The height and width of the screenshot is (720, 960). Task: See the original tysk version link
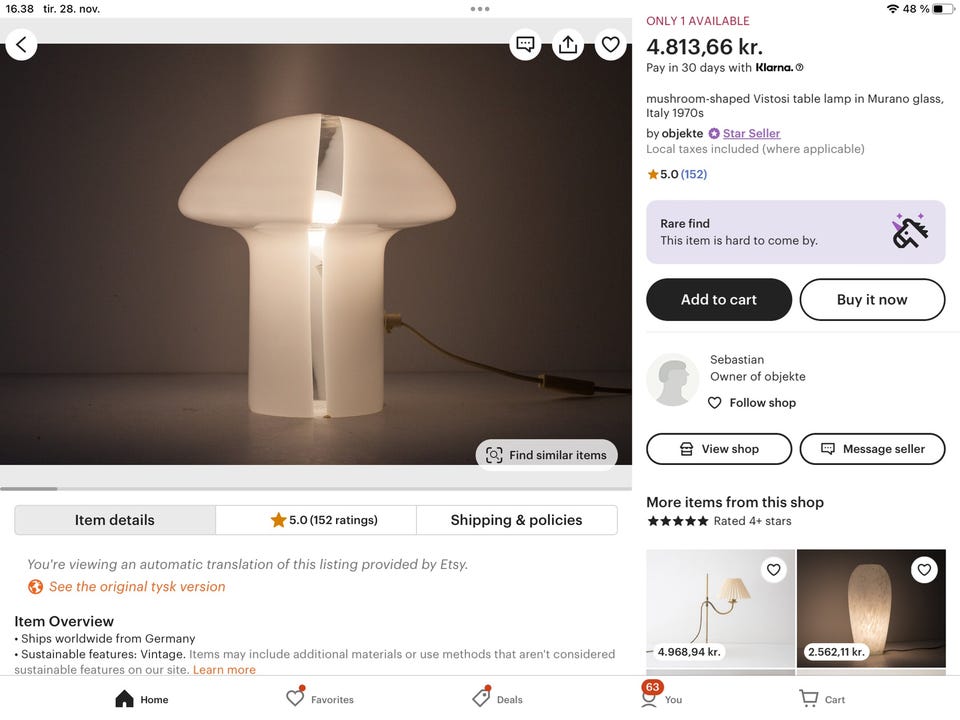tap(137, 587)
